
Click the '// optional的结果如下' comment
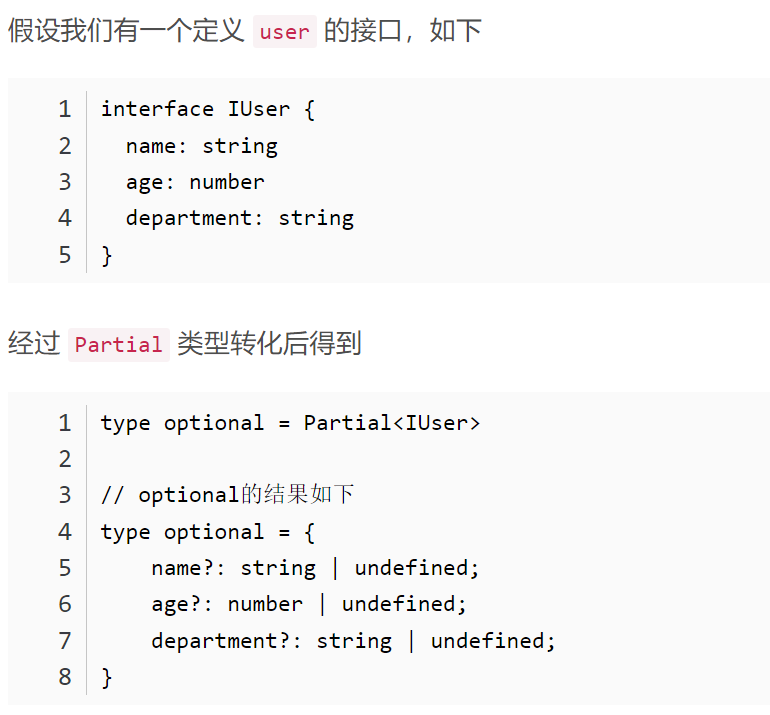pos(227,495)
